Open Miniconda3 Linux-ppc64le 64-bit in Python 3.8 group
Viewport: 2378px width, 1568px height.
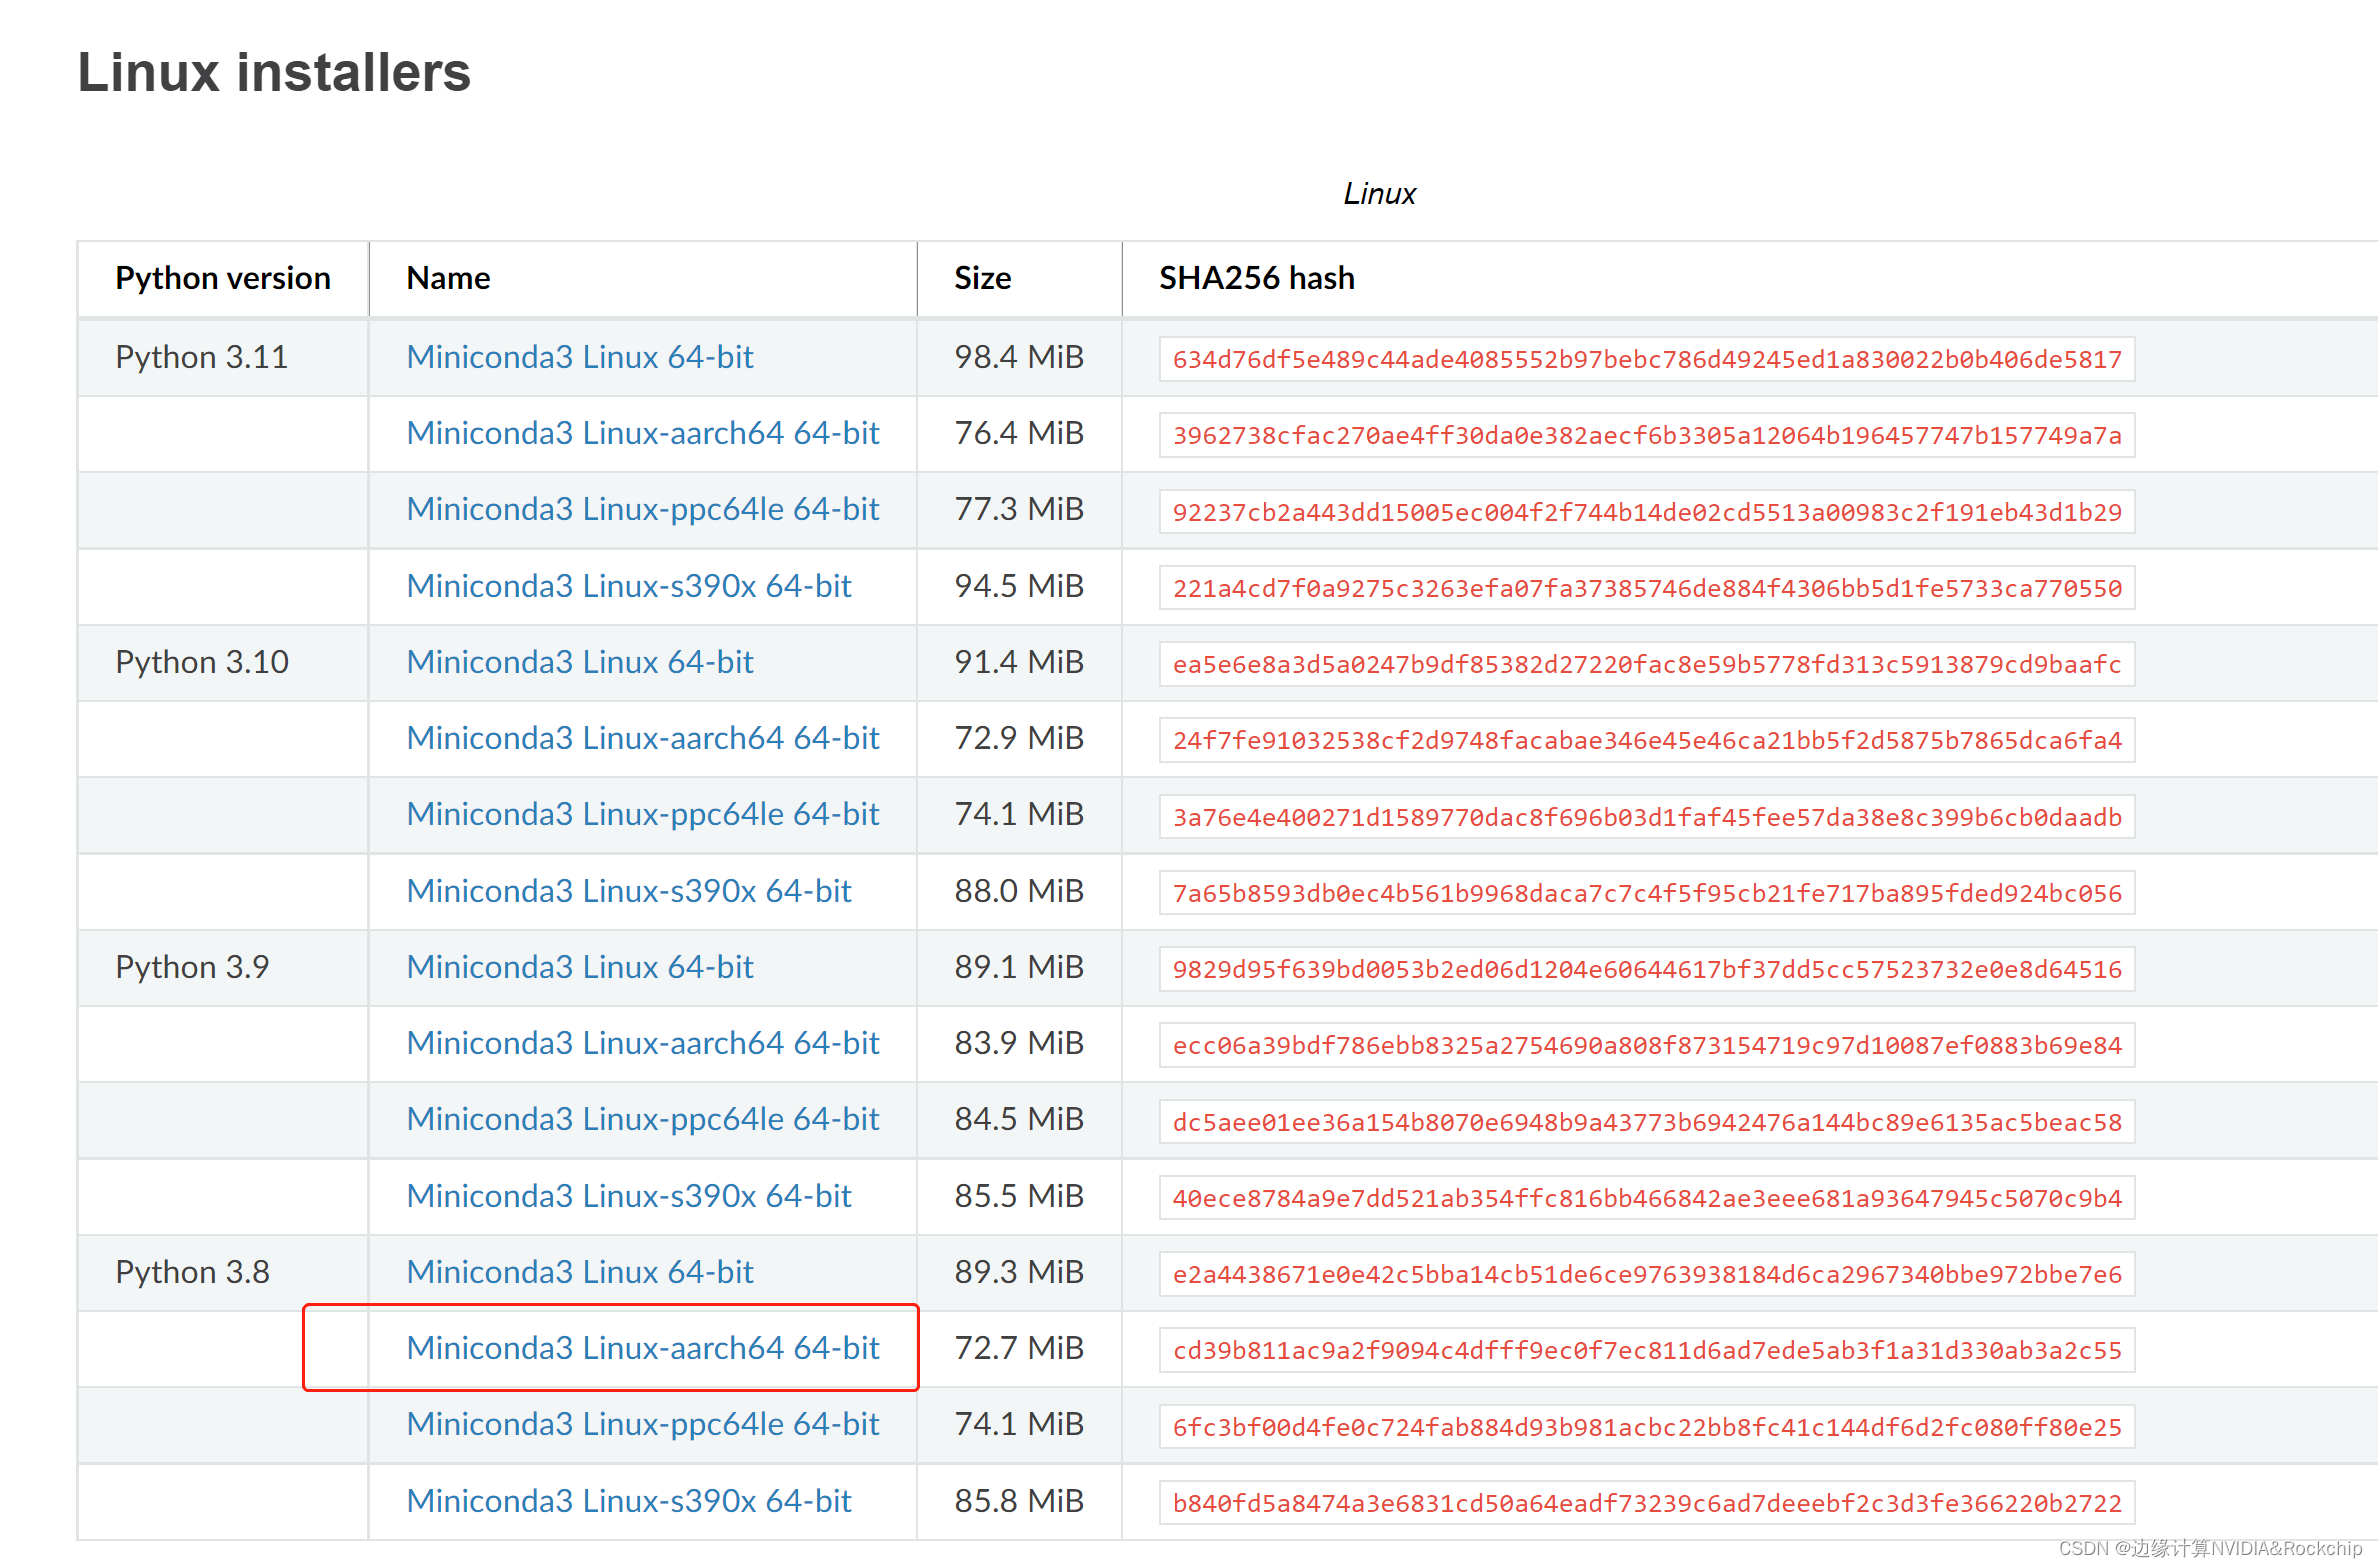click(x=643, y=1424)
